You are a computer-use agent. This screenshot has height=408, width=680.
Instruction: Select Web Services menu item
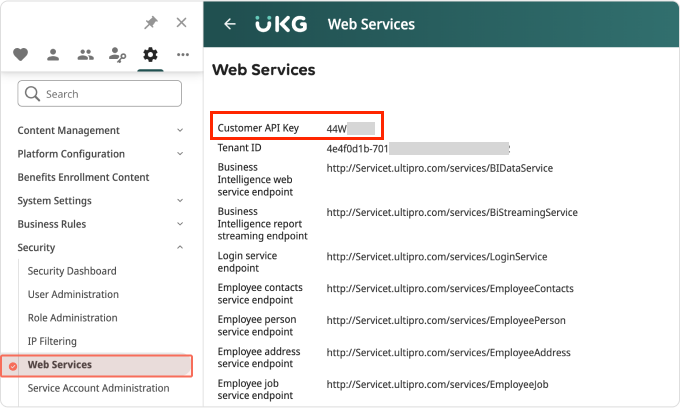click(60, 365)
